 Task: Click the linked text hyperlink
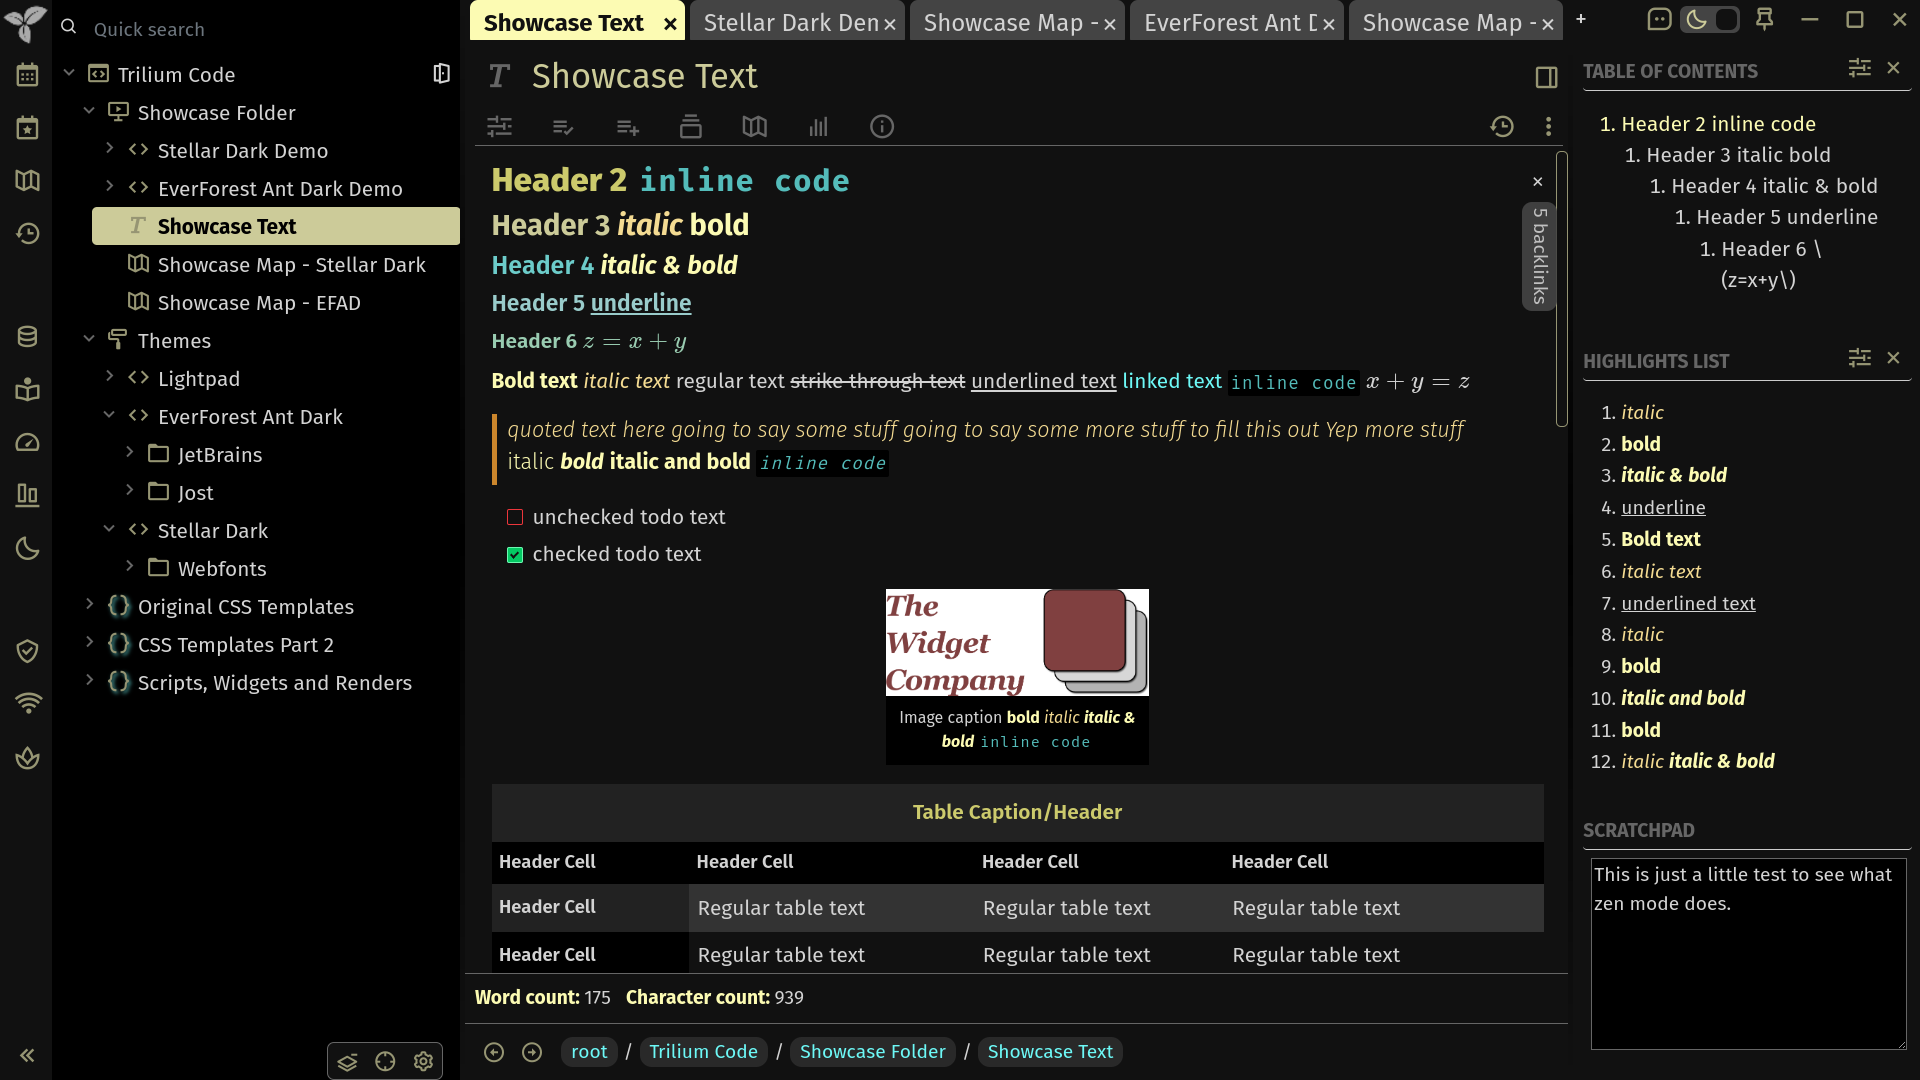(x=1168, y=381)
